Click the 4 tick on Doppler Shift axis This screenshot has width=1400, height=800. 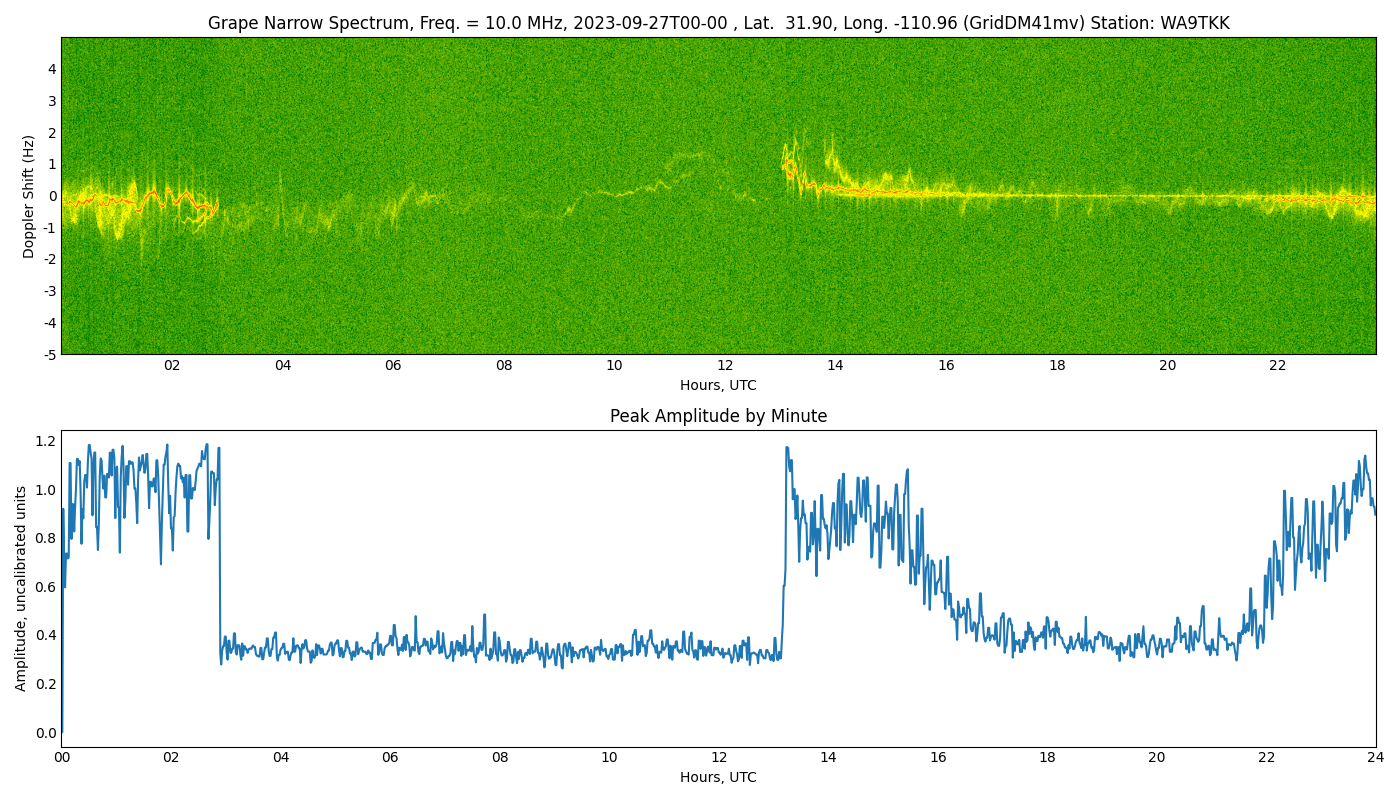coord(52,69)
